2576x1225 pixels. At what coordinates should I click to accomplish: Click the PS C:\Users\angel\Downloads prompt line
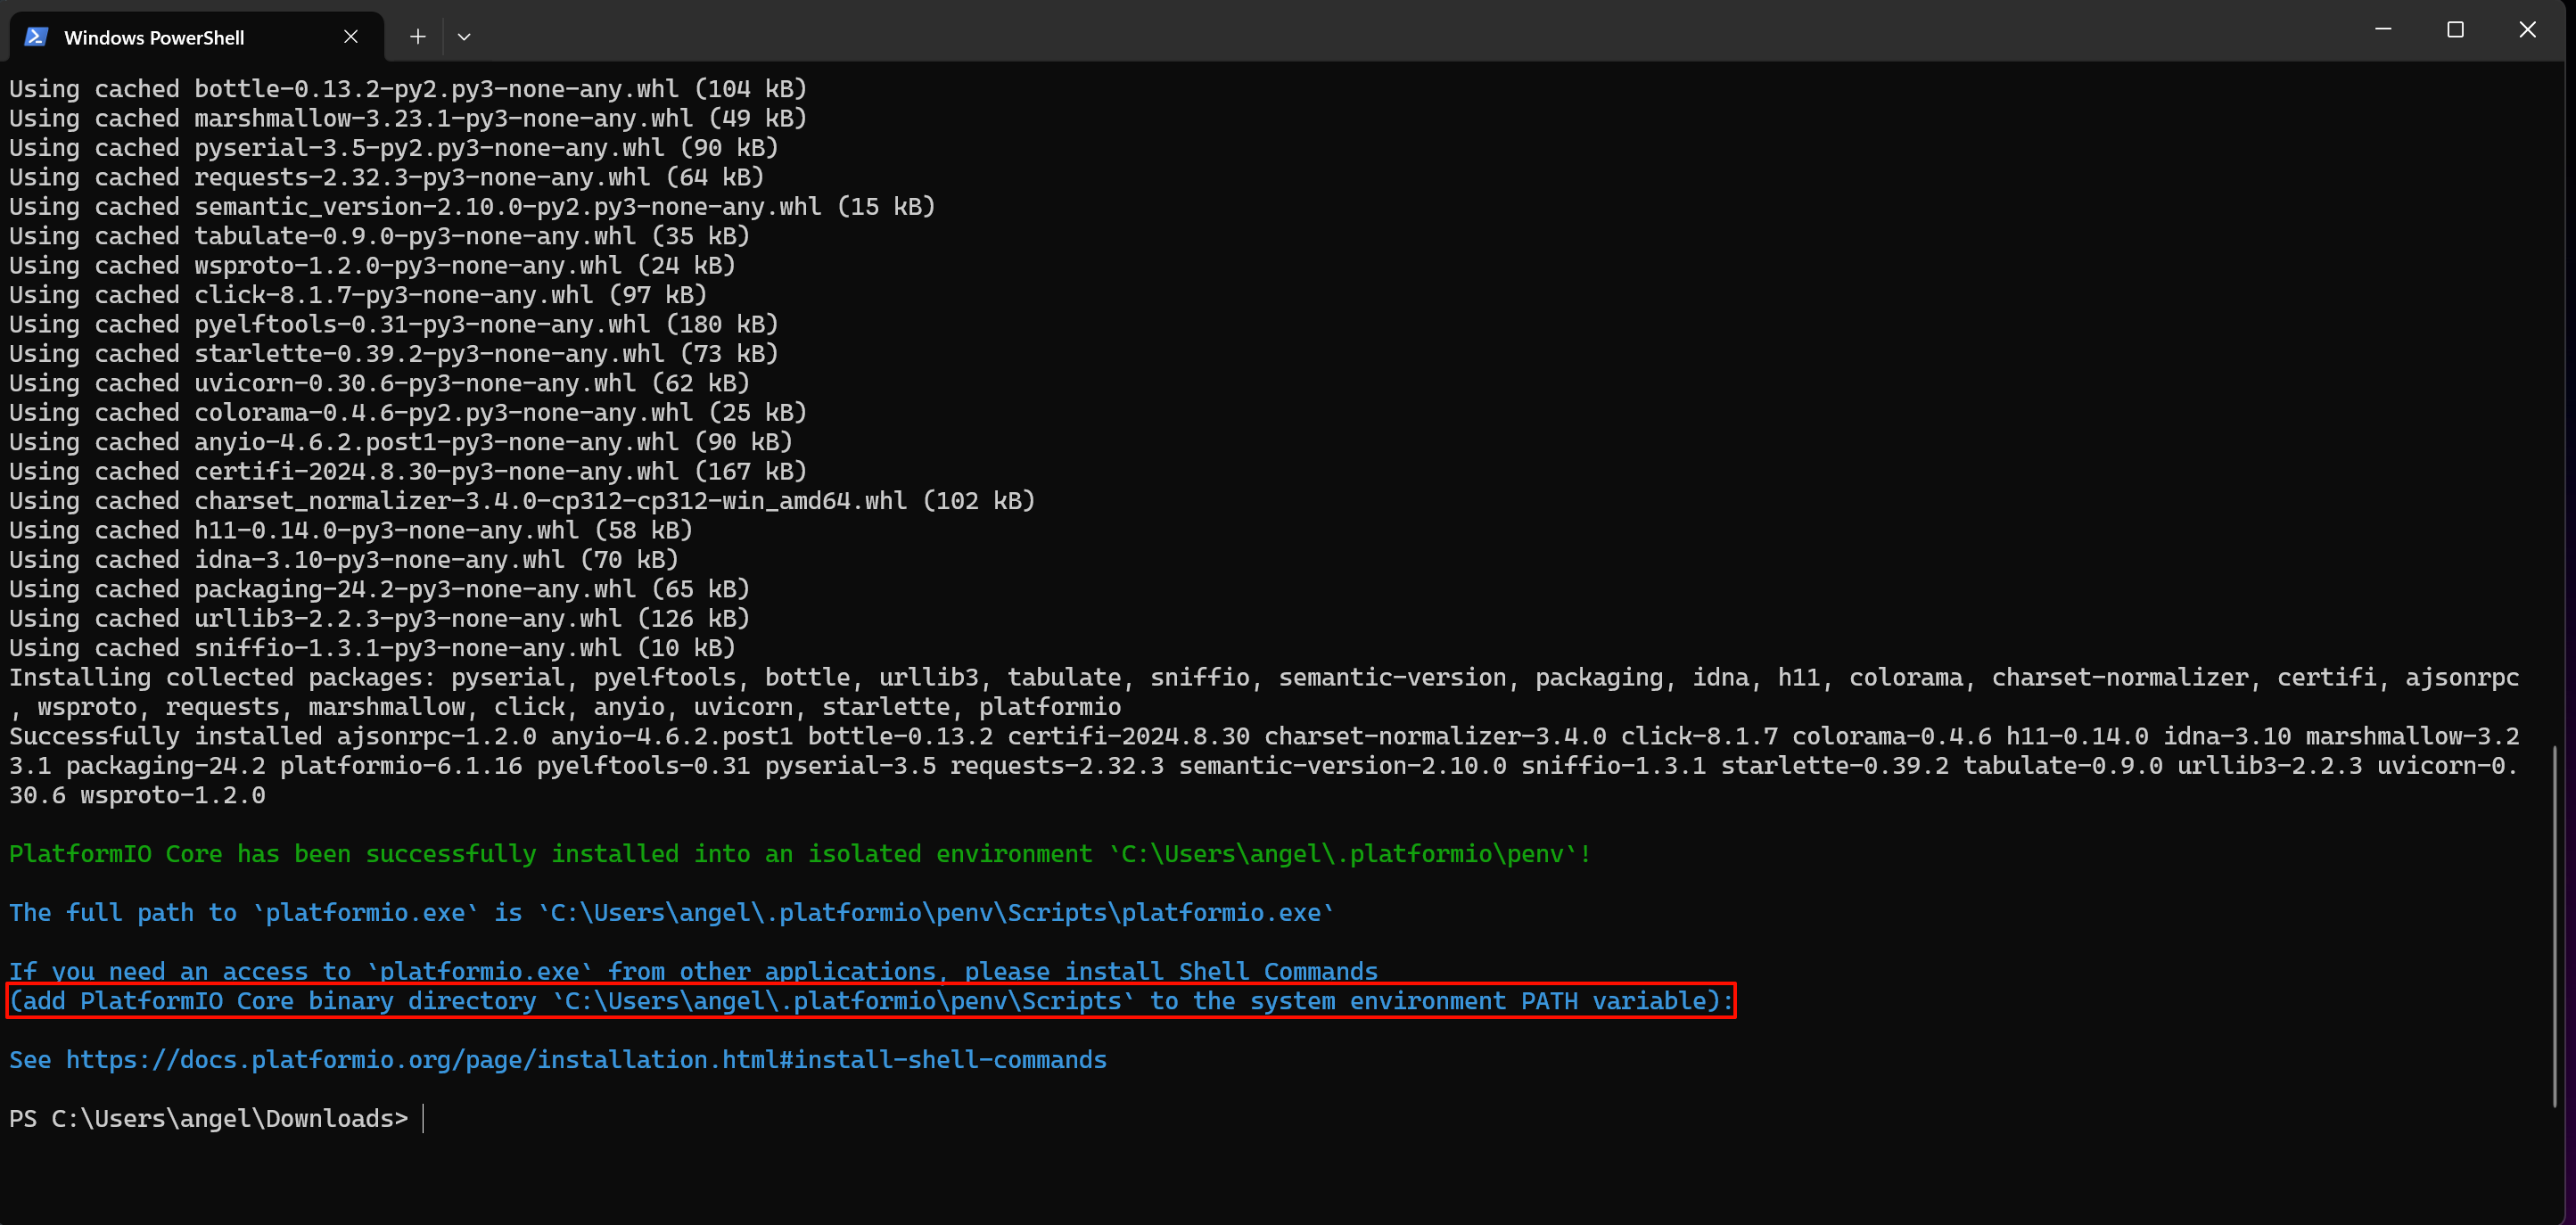(208, 1119)
